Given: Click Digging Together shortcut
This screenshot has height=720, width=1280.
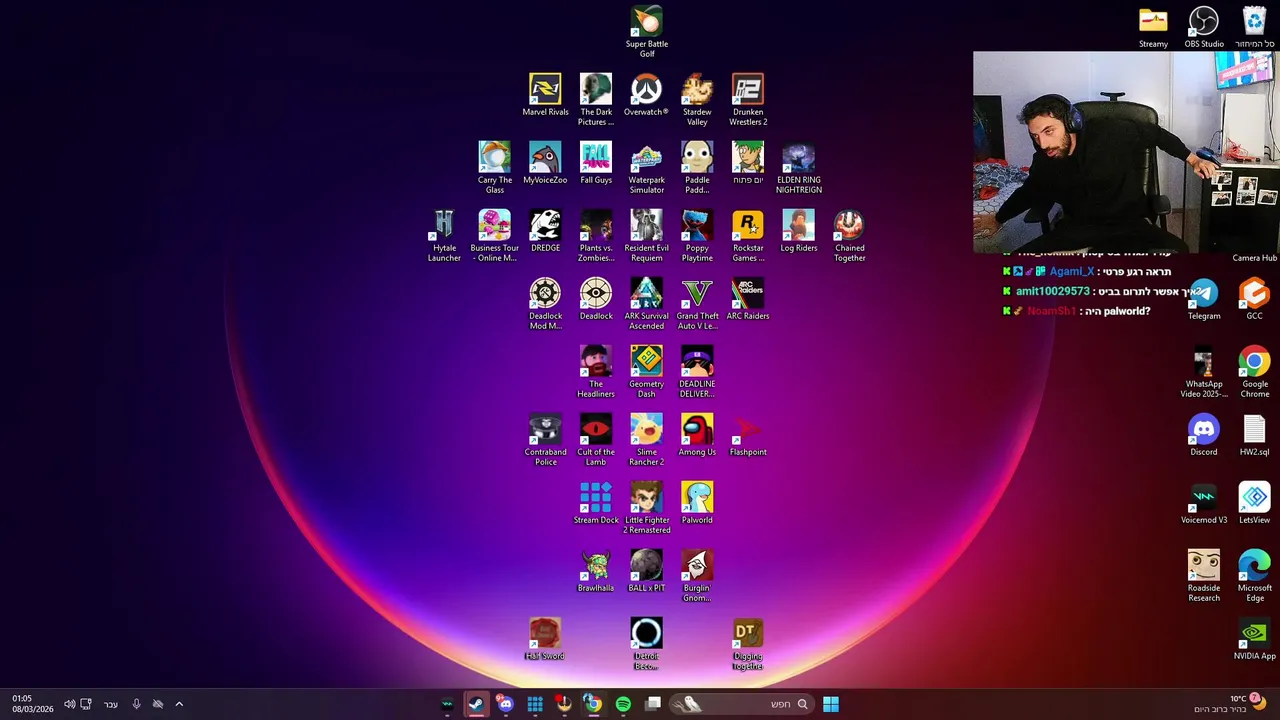Looking at the screenshot, I should tap(748, 643).
